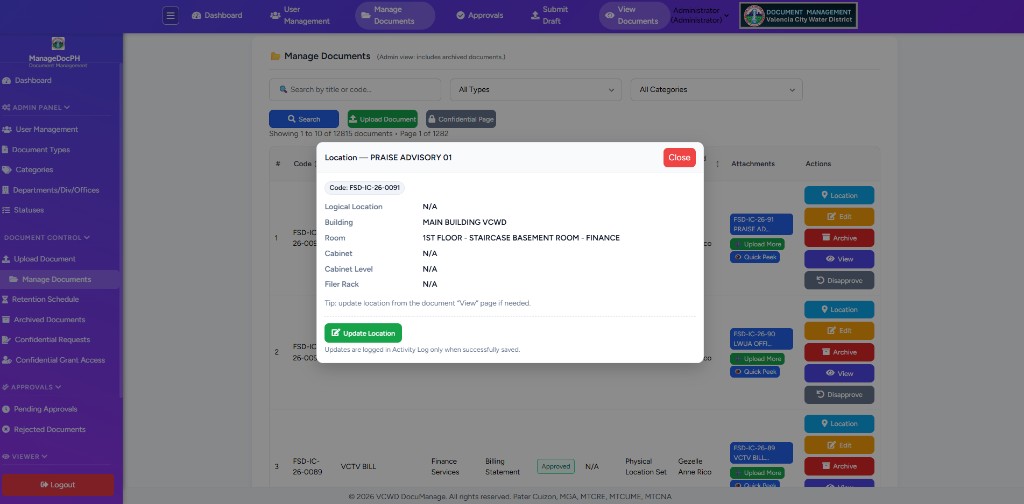This screenshot has width=1024, height=504.
Task: Click Archive button for VCTV BILL row
Action: pos(839,466)
